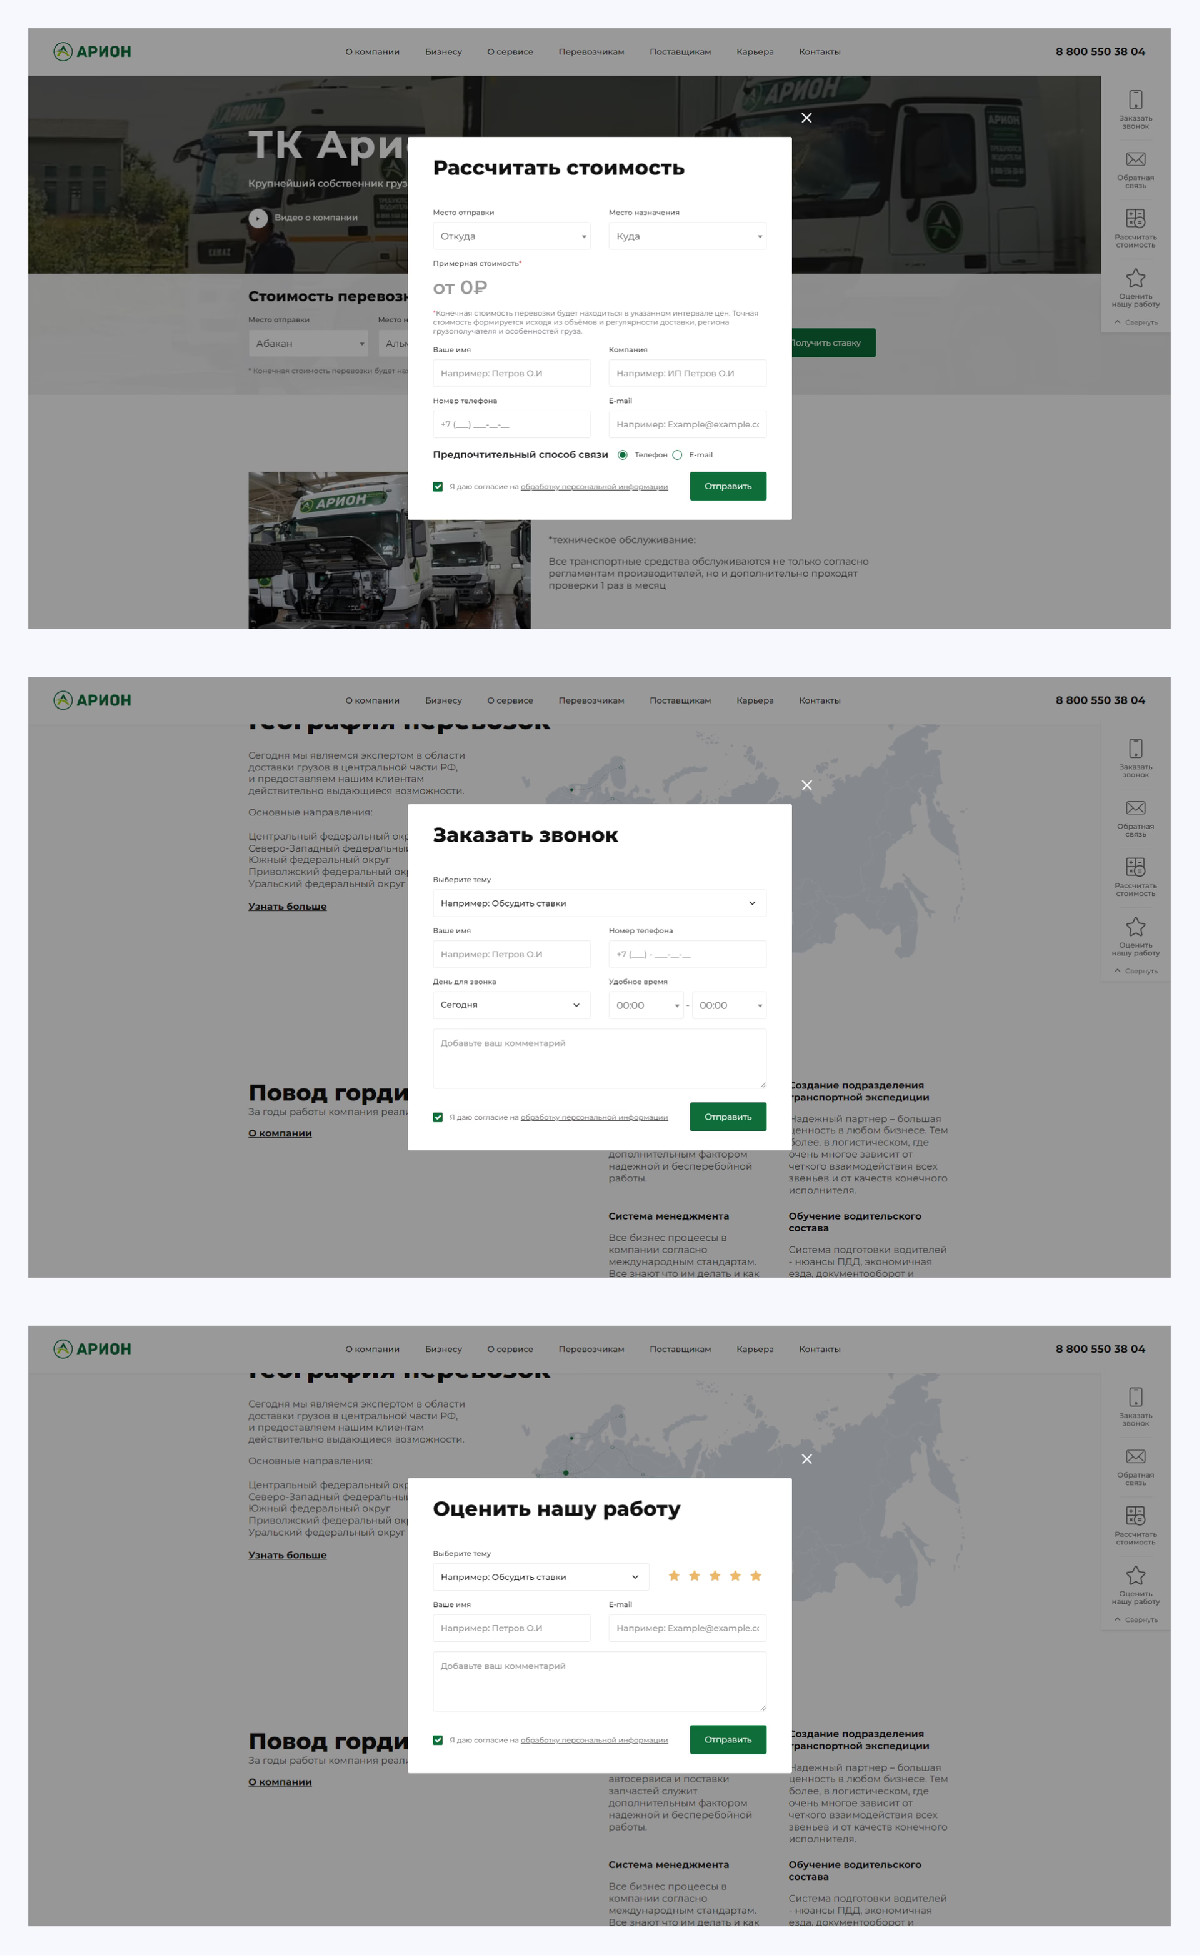Screen dimensions: 1200x1956
Task: Click the second rating star in review form
Action: point(694,1576)
